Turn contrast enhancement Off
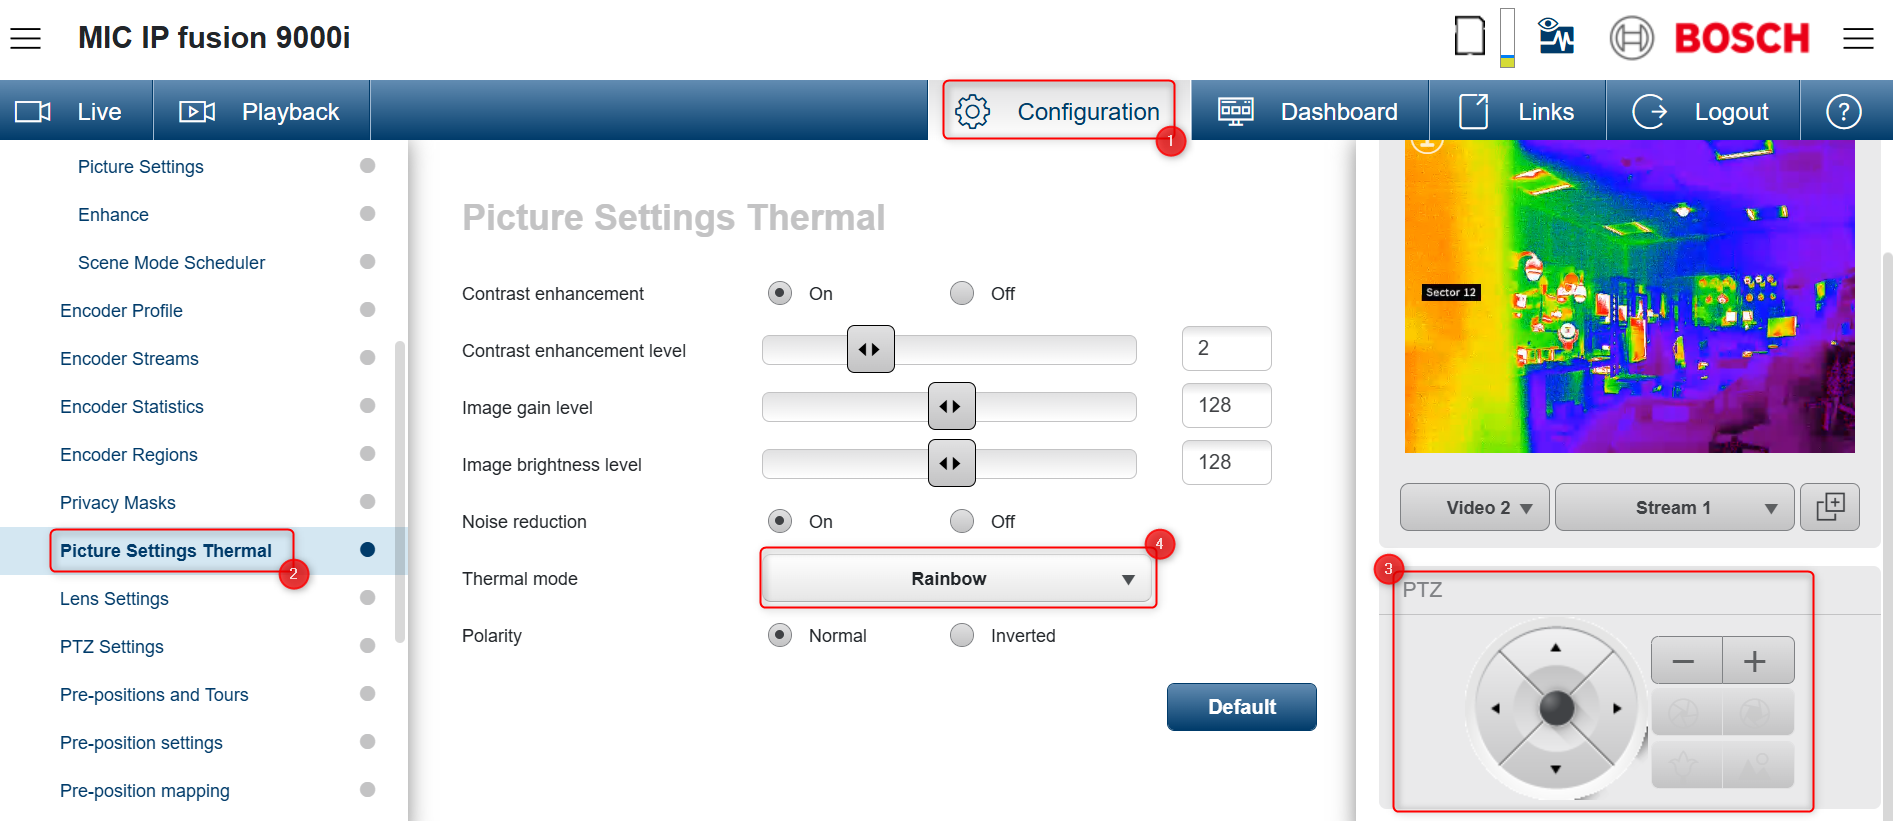The width and height of the screenshot is (1893, 821). pos(962,293)
